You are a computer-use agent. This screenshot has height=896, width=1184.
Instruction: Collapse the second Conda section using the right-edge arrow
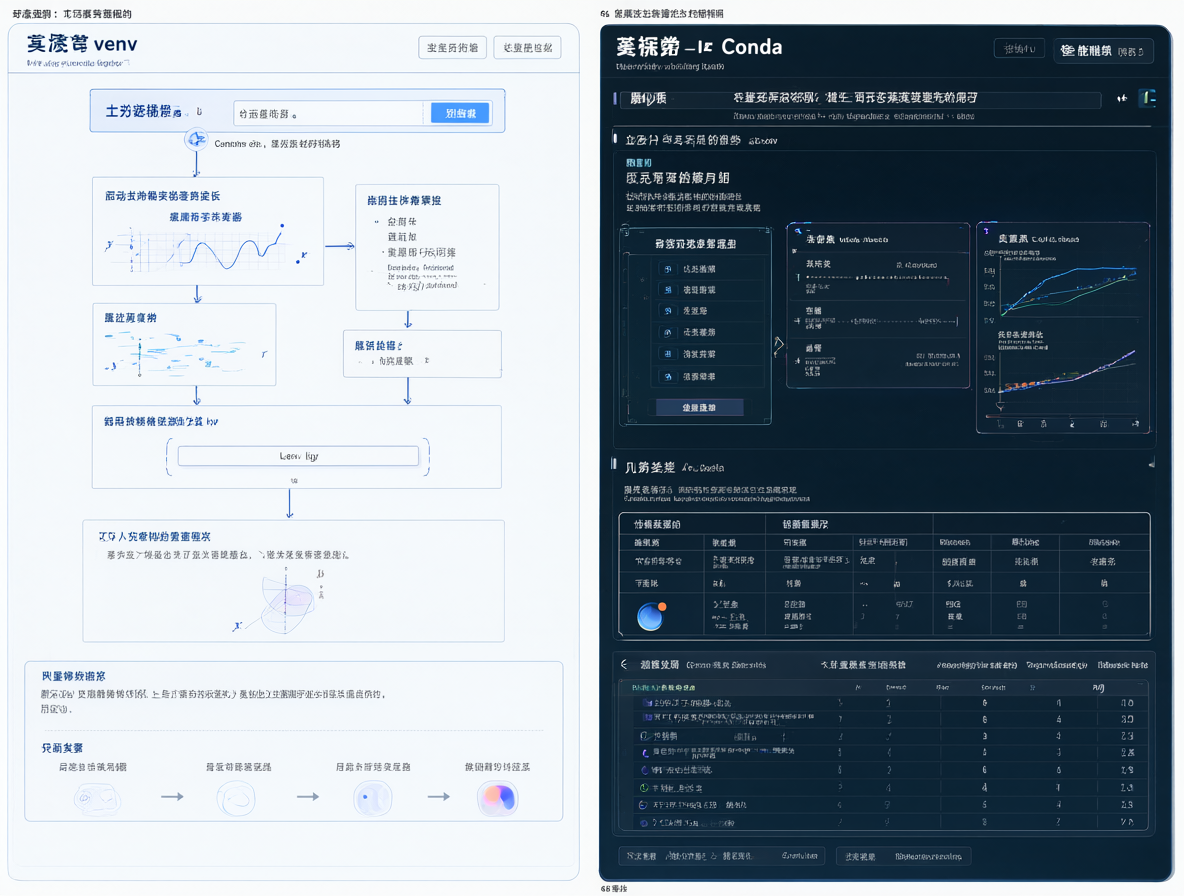pos(1152,463)
